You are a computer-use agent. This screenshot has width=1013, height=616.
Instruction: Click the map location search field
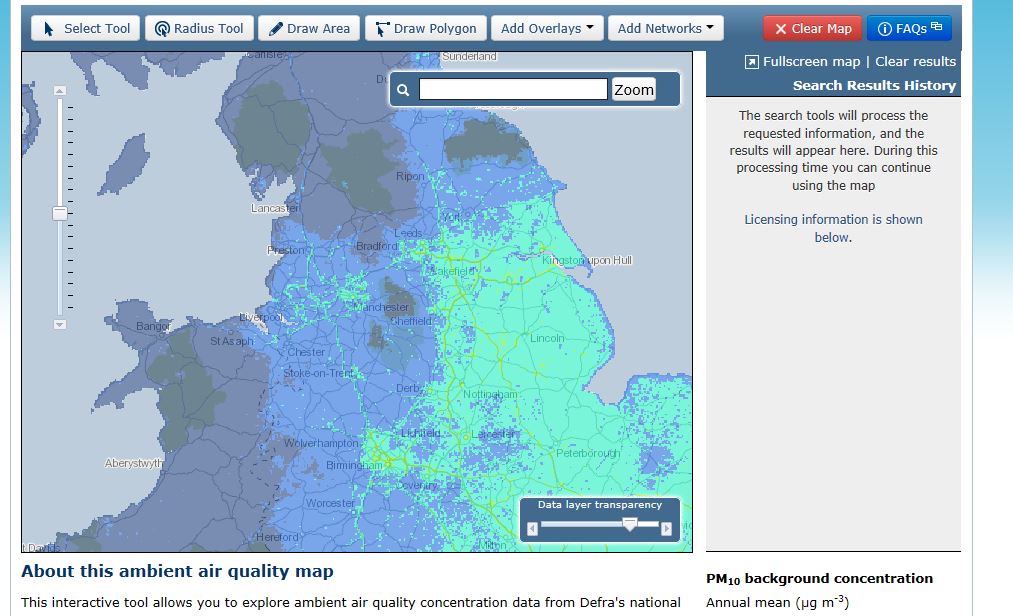pyautogui.click(x=513, y=90)
